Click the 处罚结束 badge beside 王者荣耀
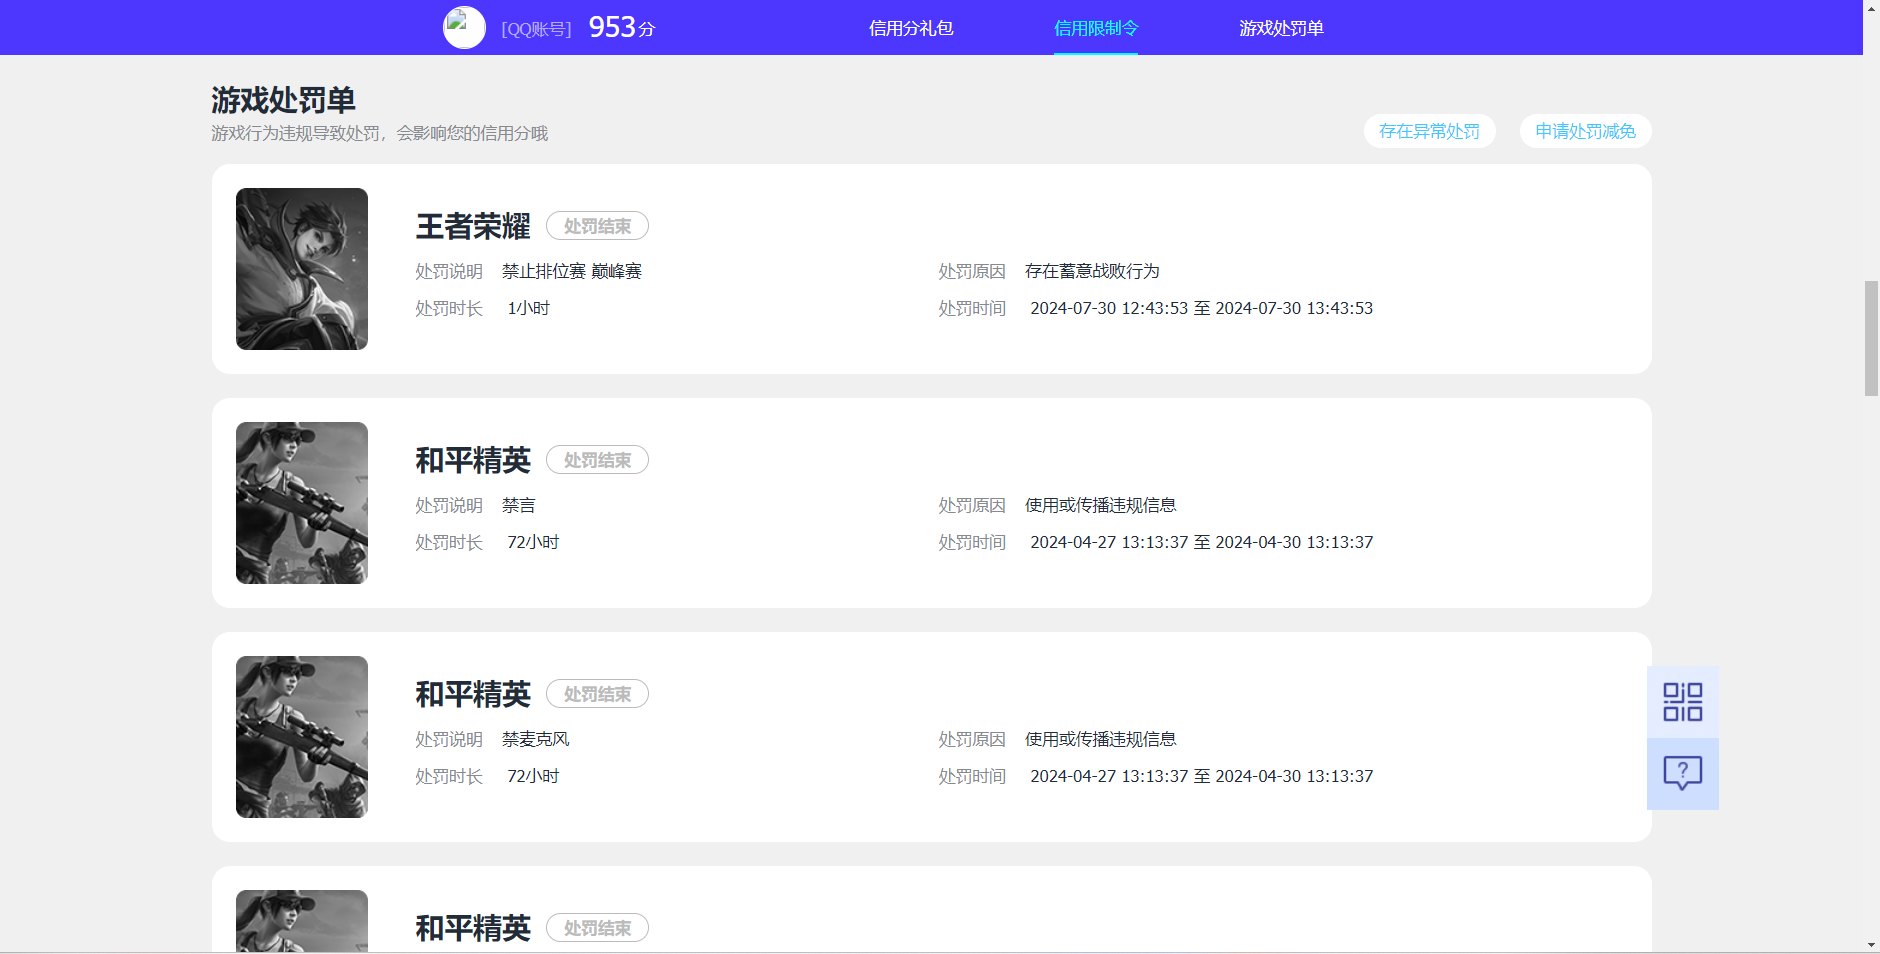Screen dimensions: 1880x954 (x=597, y=226)
